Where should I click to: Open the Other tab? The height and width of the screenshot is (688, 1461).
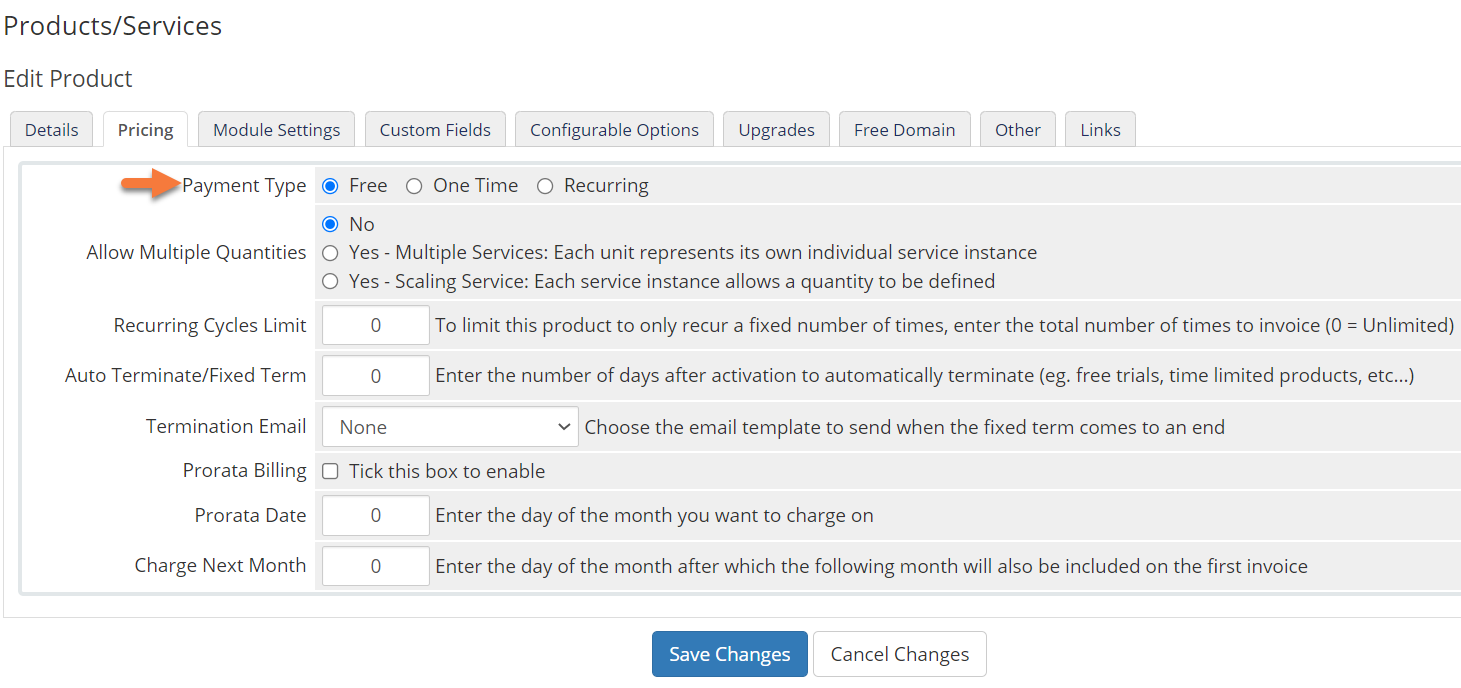(x=1017, y=130)
